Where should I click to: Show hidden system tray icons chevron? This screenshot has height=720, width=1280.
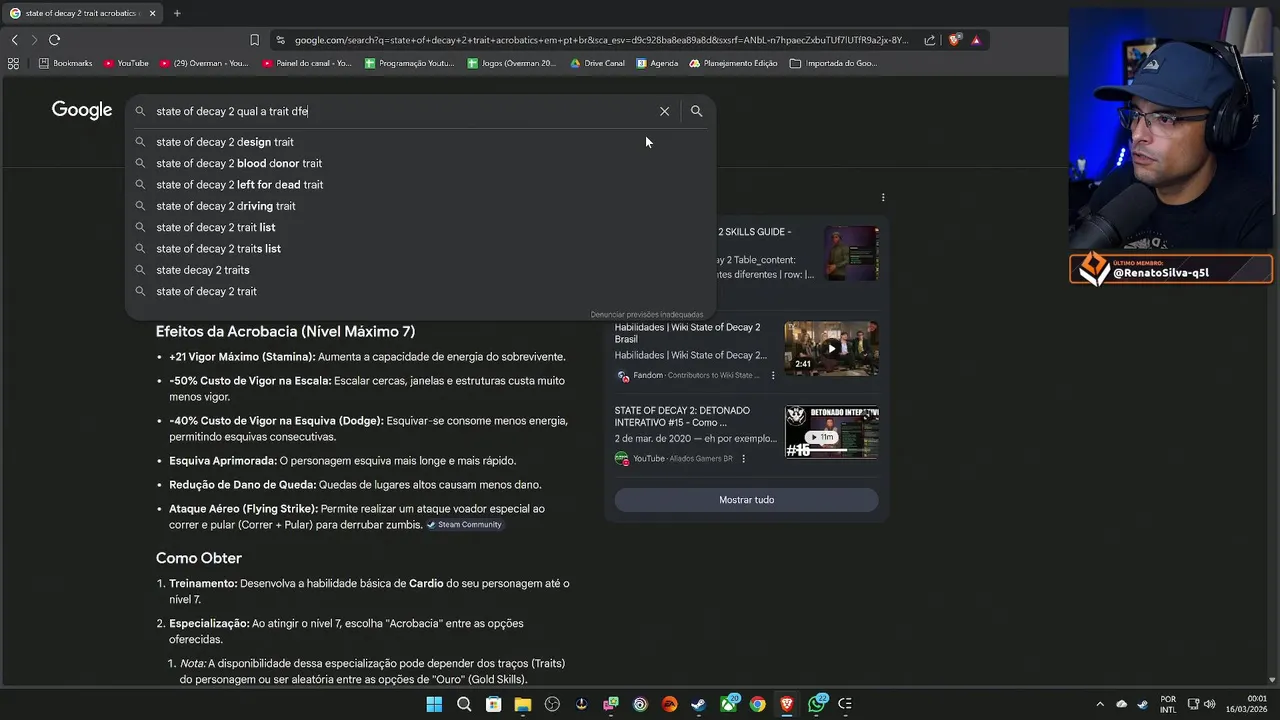(x=1100, y=704)
